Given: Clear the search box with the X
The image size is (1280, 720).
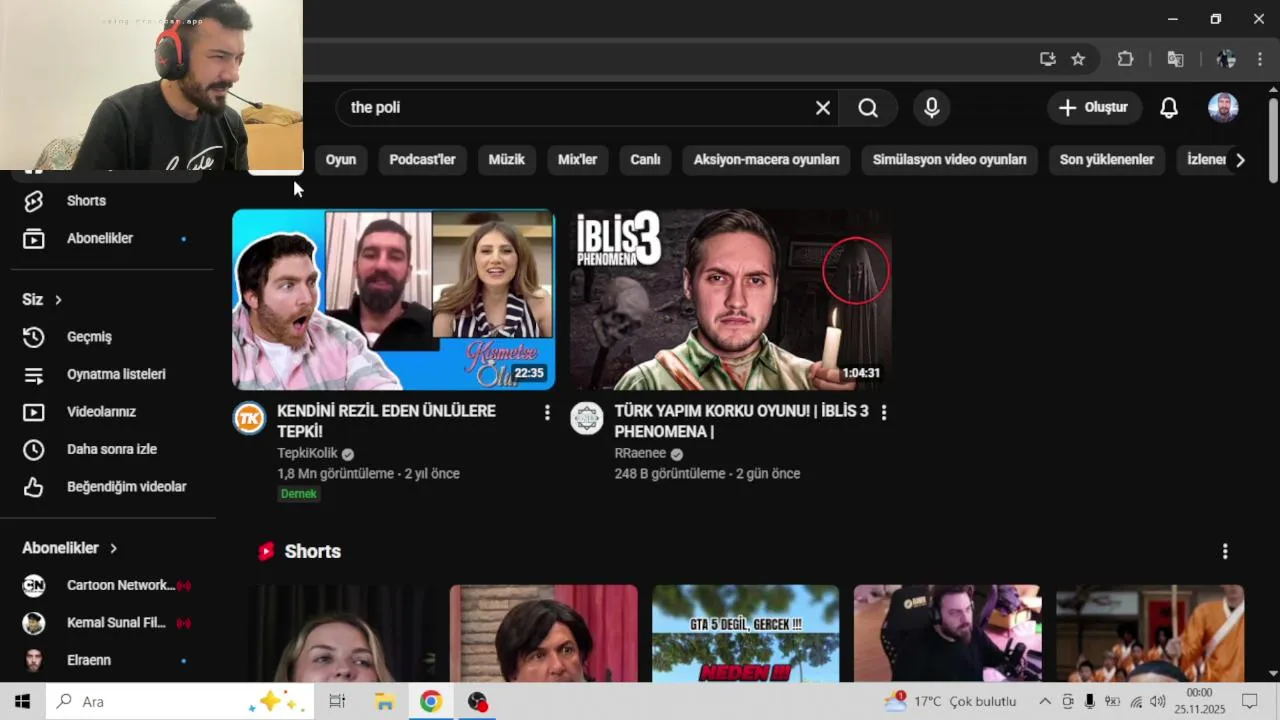Looking at the screenshot, I should pyautogui.click(x=823, y=108).
